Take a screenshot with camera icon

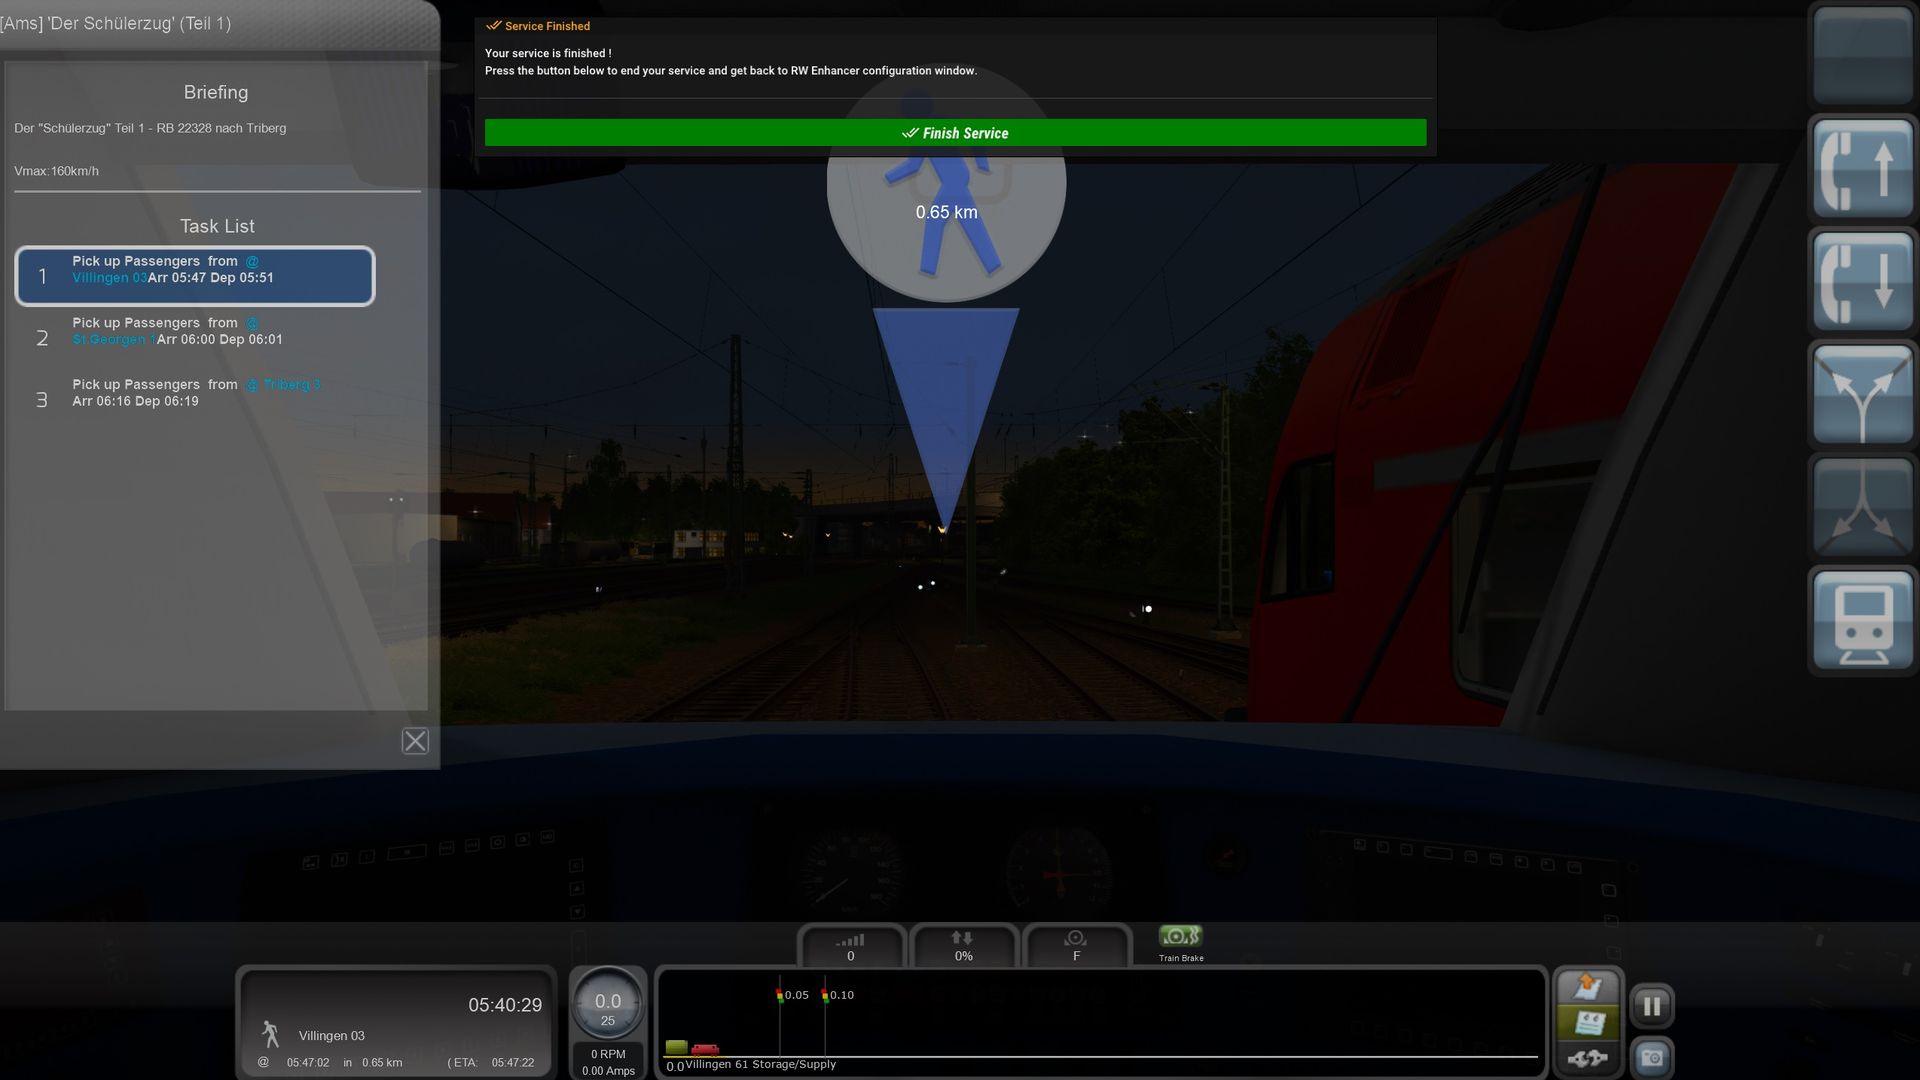point(1652,1058)
